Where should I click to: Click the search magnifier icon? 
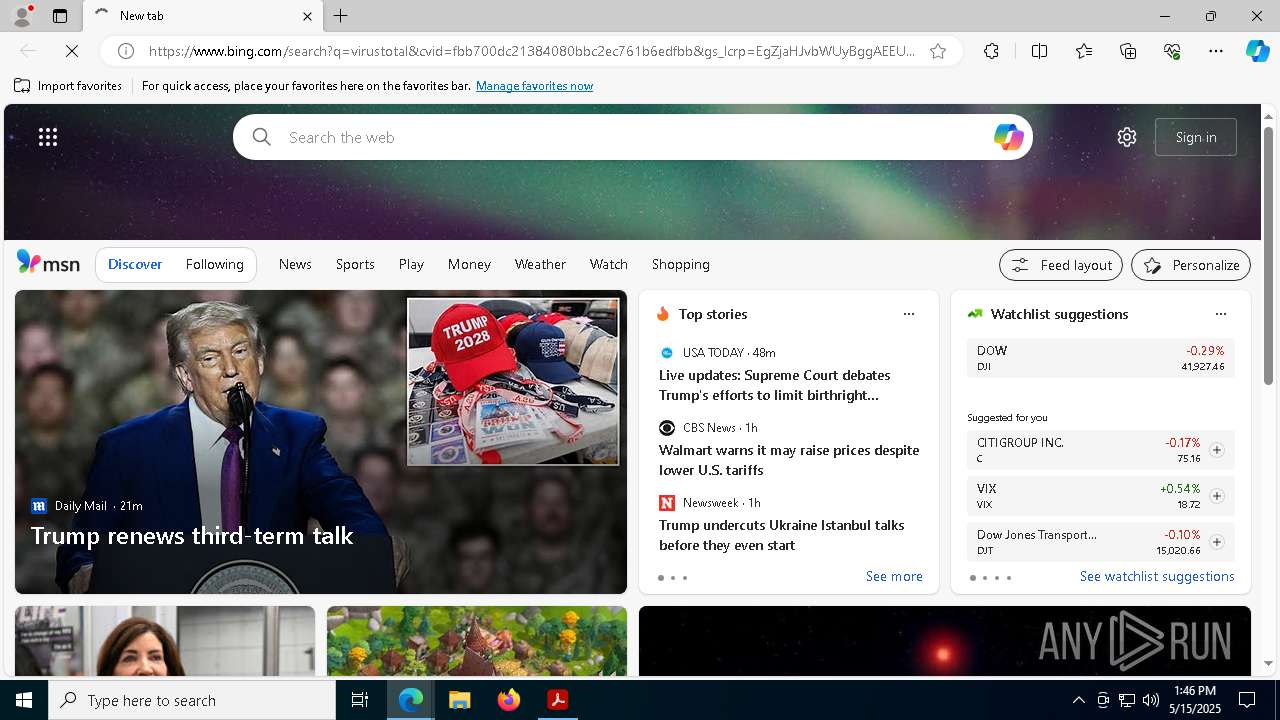click(x=262, y=137)
